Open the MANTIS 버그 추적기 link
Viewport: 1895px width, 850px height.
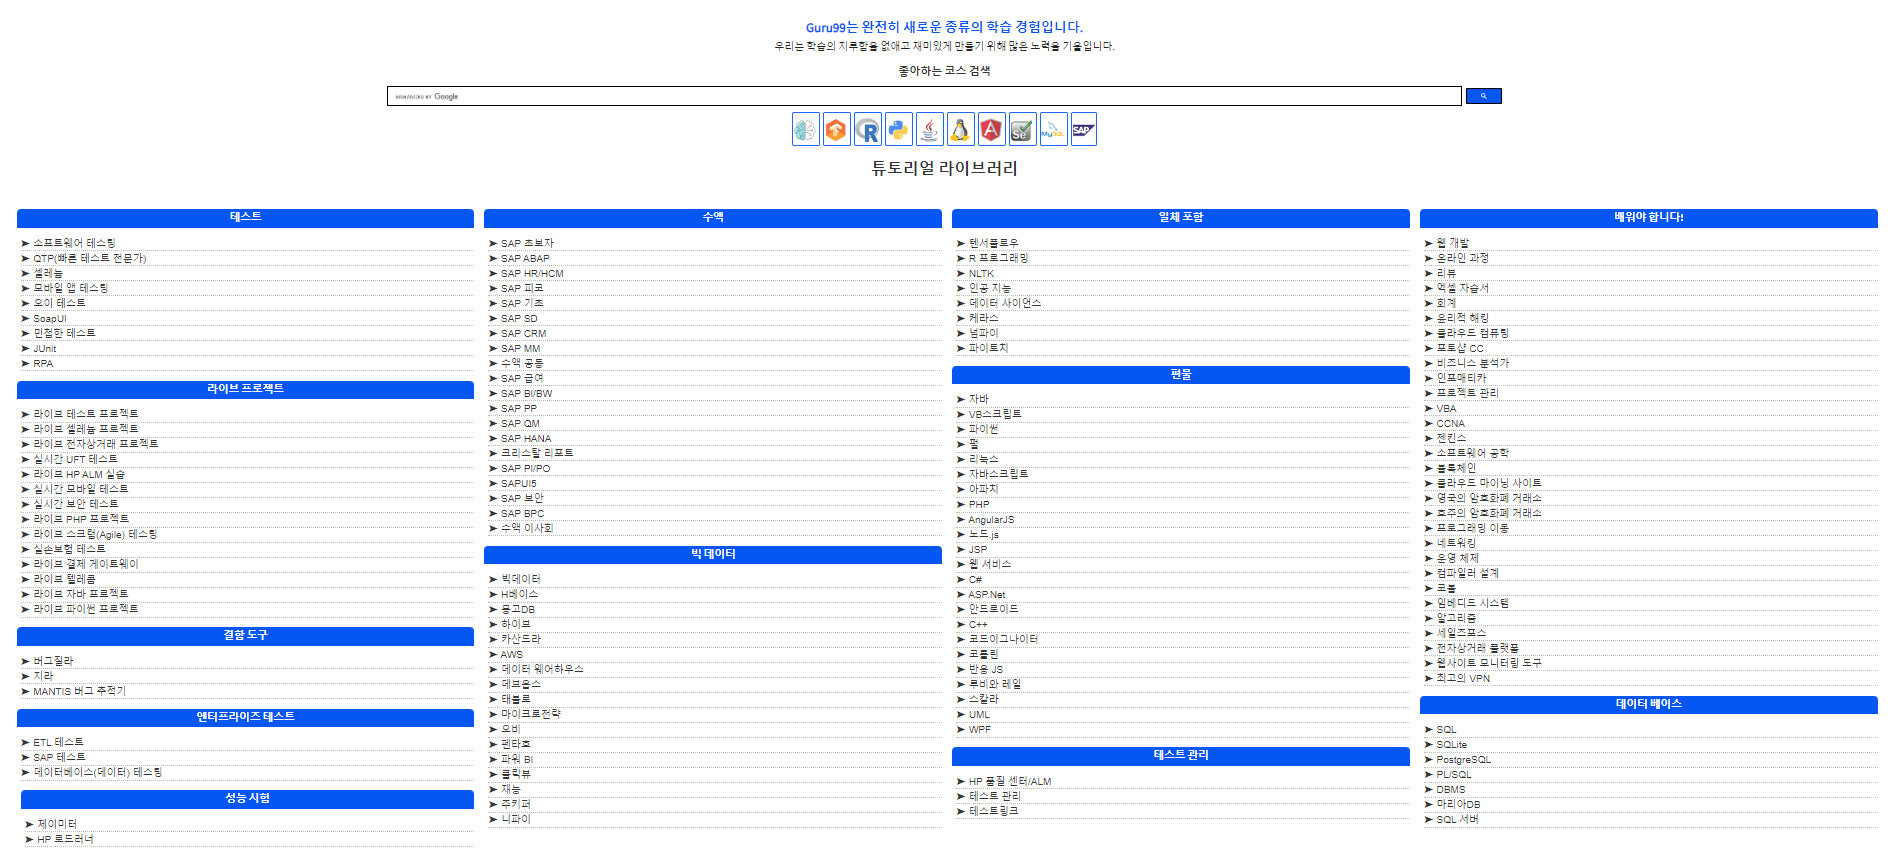pos(79,691)
